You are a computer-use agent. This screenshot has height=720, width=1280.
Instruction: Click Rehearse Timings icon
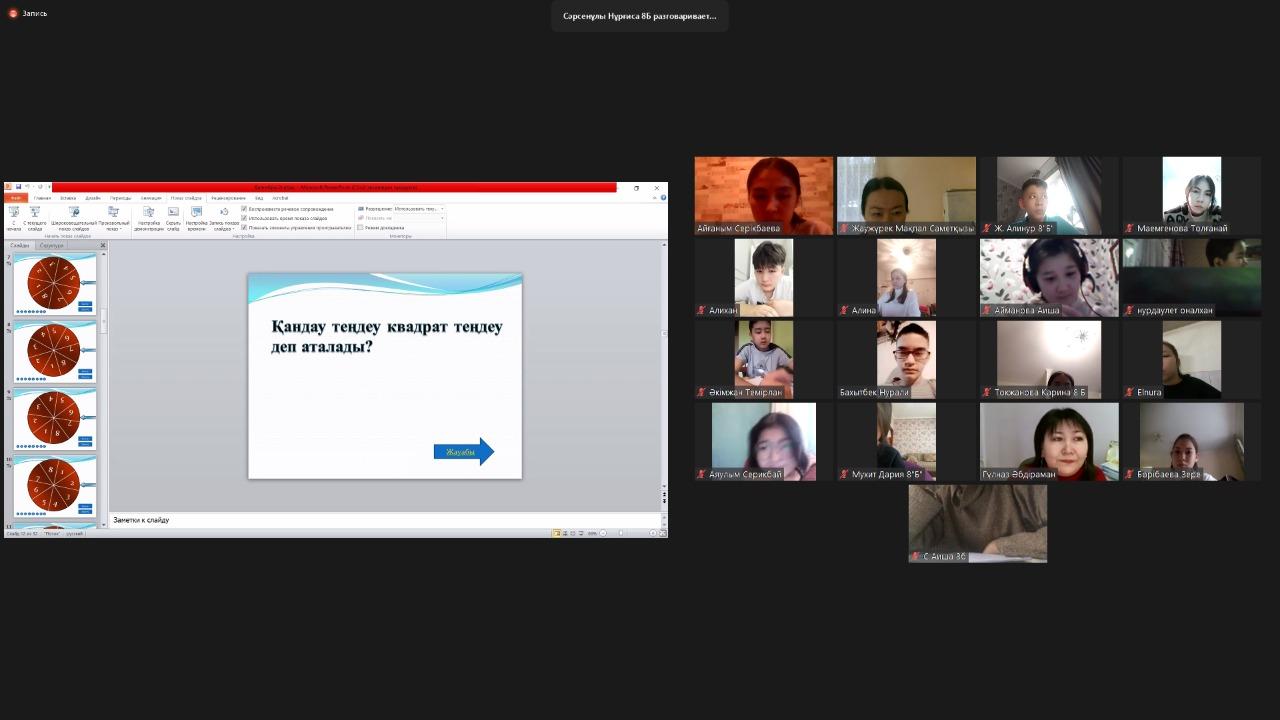tap(196, 213)
